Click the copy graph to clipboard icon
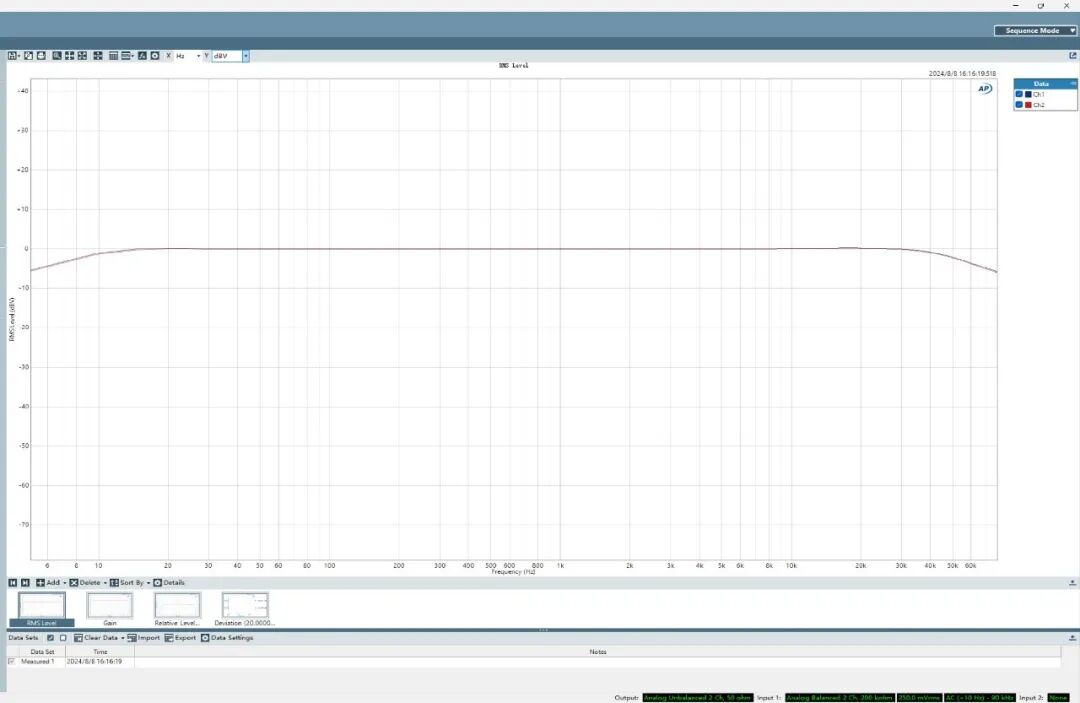The width and height of the screenshot is (1080, 703). [29, 56]
